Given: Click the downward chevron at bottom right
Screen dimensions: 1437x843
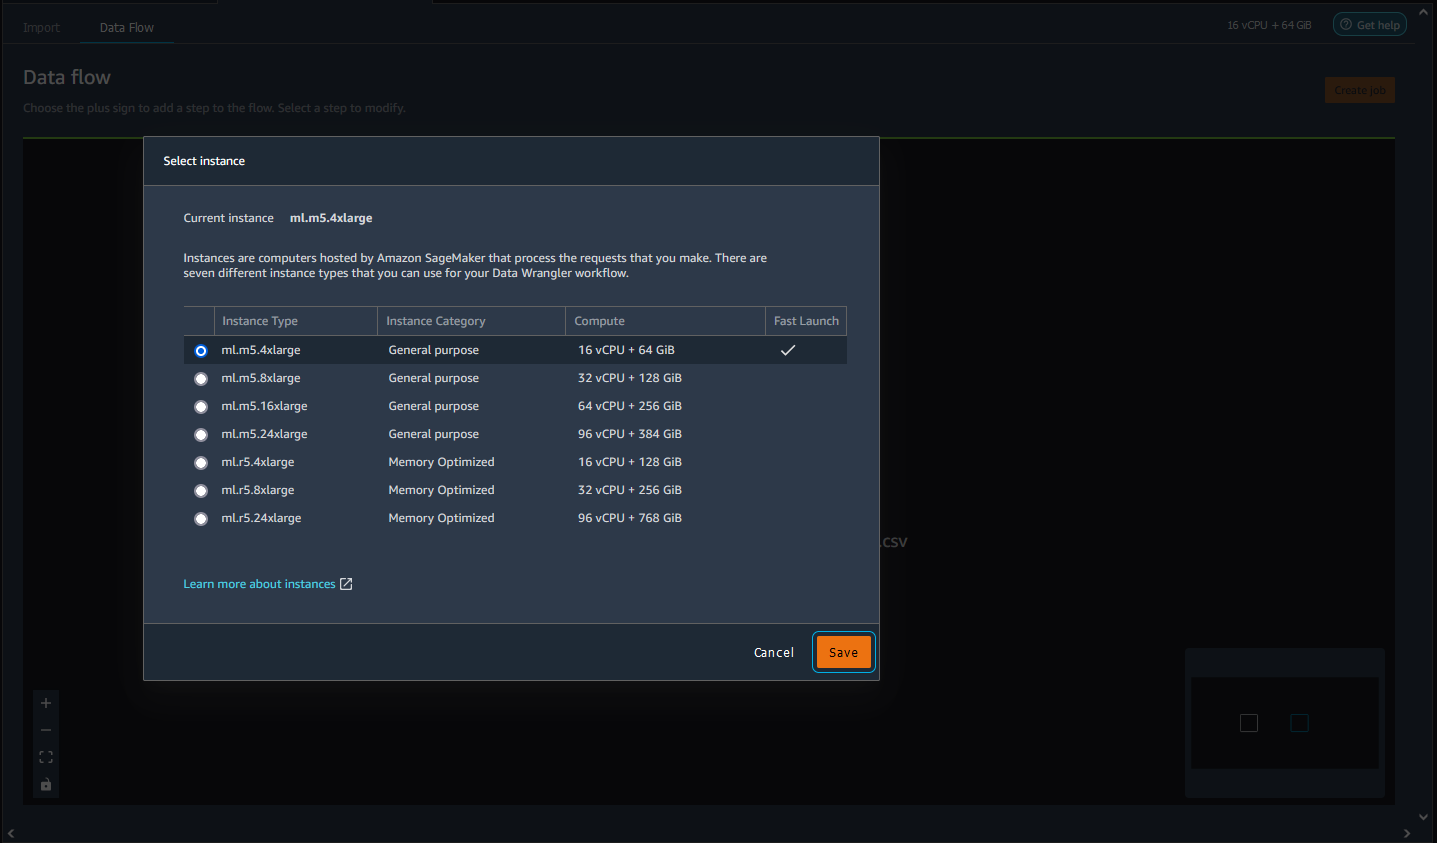Looking at the screenshot, I should [x=1423, y=816].
